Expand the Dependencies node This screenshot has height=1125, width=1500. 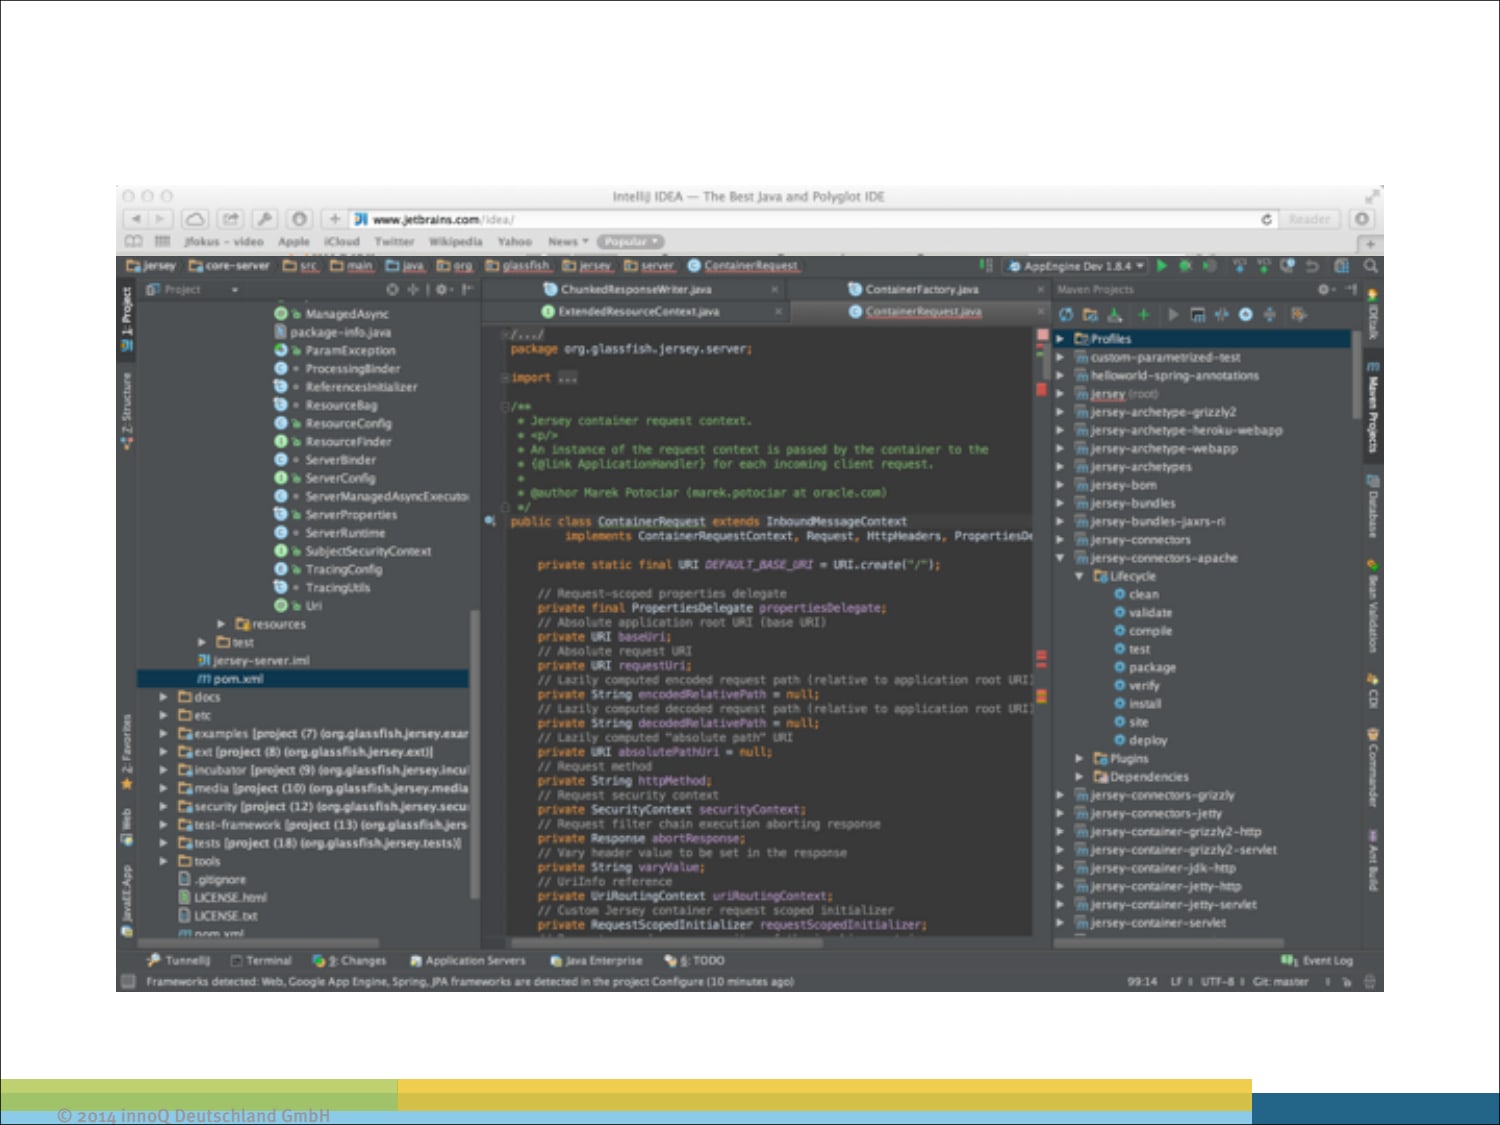[x=1079, y=777]
